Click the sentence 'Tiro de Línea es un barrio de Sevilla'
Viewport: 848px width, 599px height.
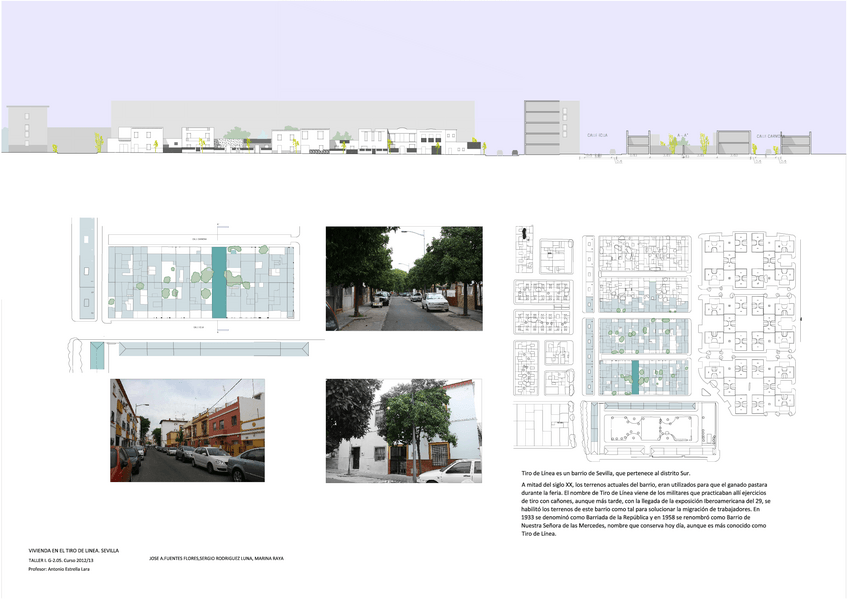point(612,472)
